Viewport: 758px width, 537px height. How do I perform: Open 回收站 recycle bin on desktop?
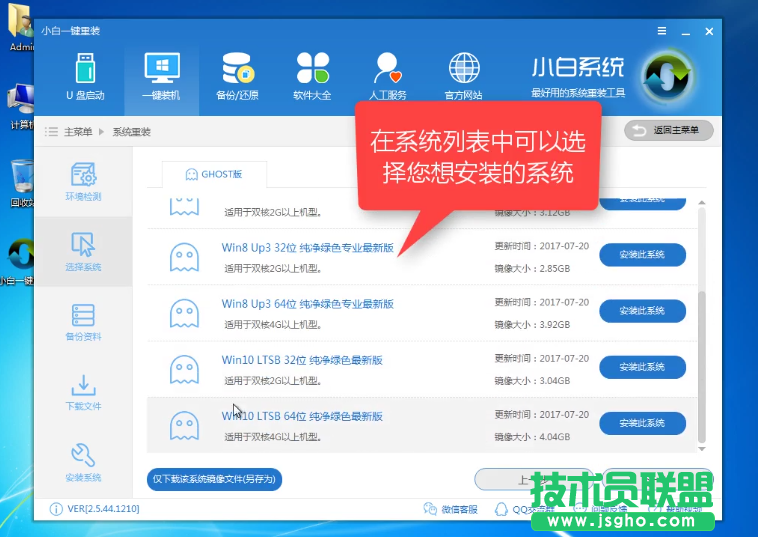coord(22,184)
